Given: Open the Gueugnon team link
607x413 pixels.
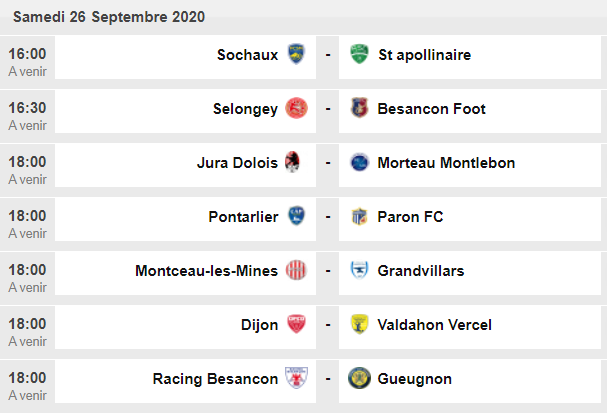Looking at the screenshot, I should pos(415,379).
